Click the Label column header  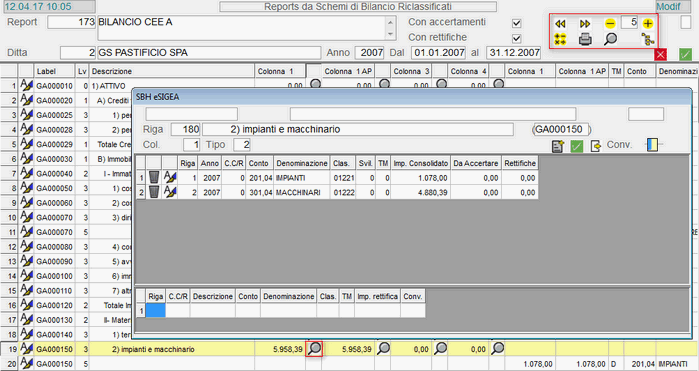point(54,71)
